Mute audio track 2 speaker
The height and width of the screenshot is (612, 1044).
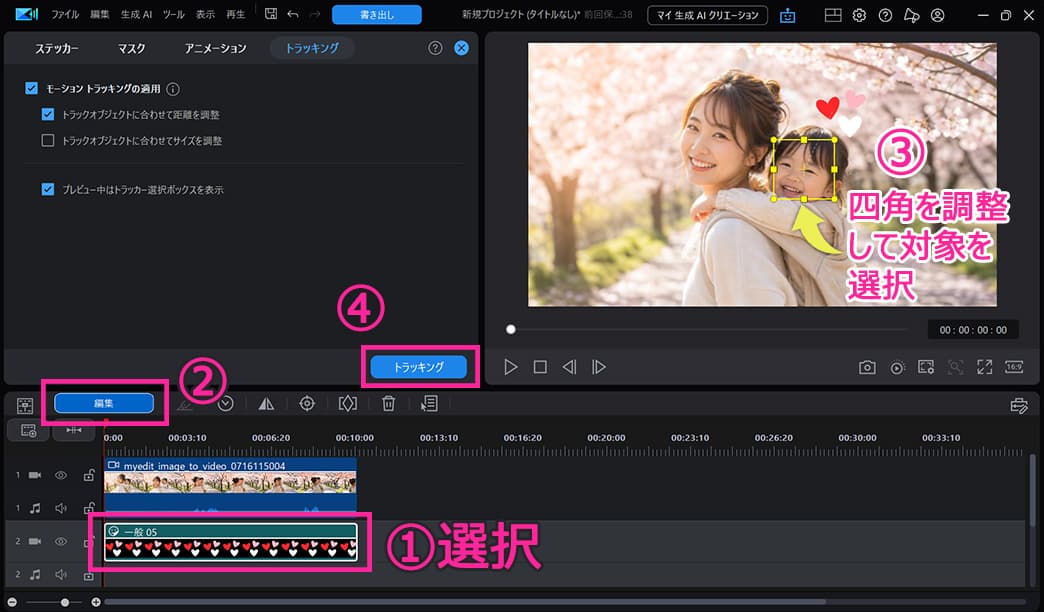click(x=61, y=574)
